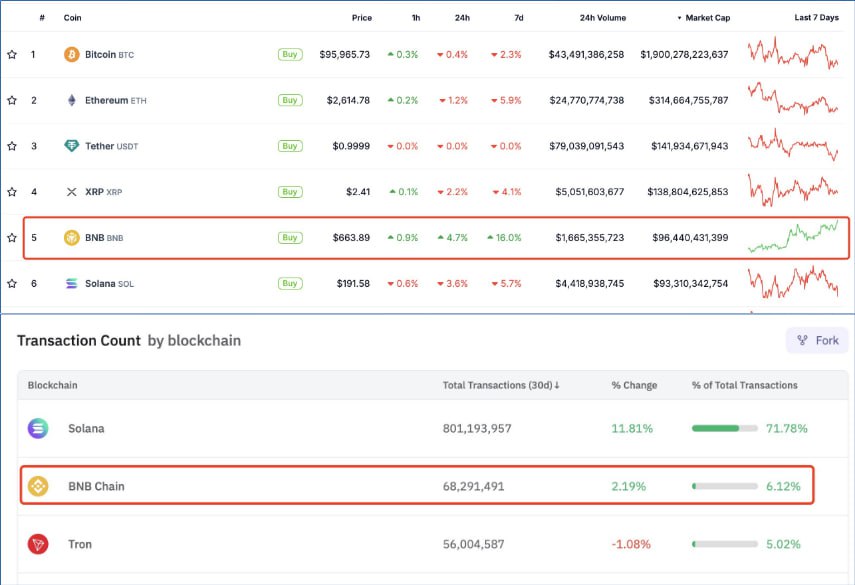Buy Bitcoin using its Buy button
Viewport: 855px width, 585px height.
(290, 55)
